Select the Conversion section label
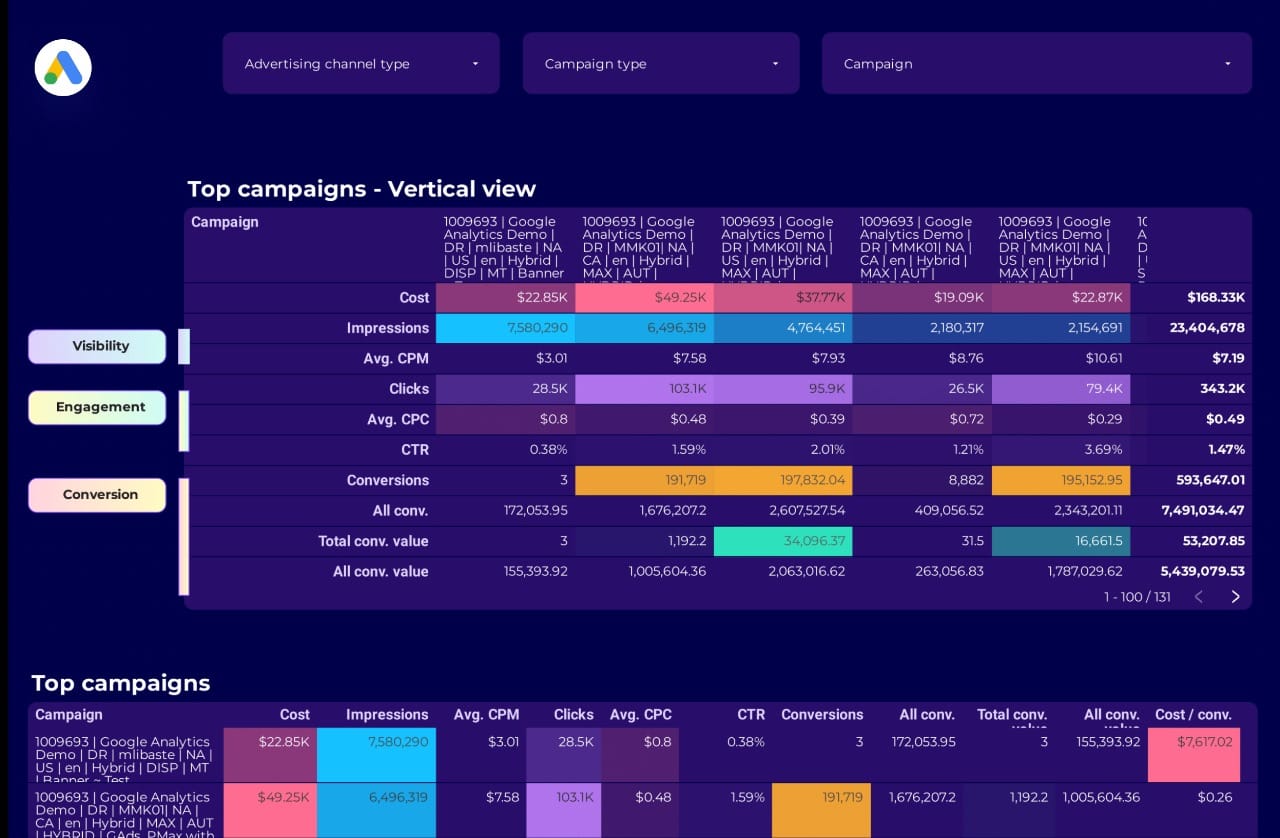Image resolution: width=1280 pixels, height=838 pixels. [x=97, y=495]
